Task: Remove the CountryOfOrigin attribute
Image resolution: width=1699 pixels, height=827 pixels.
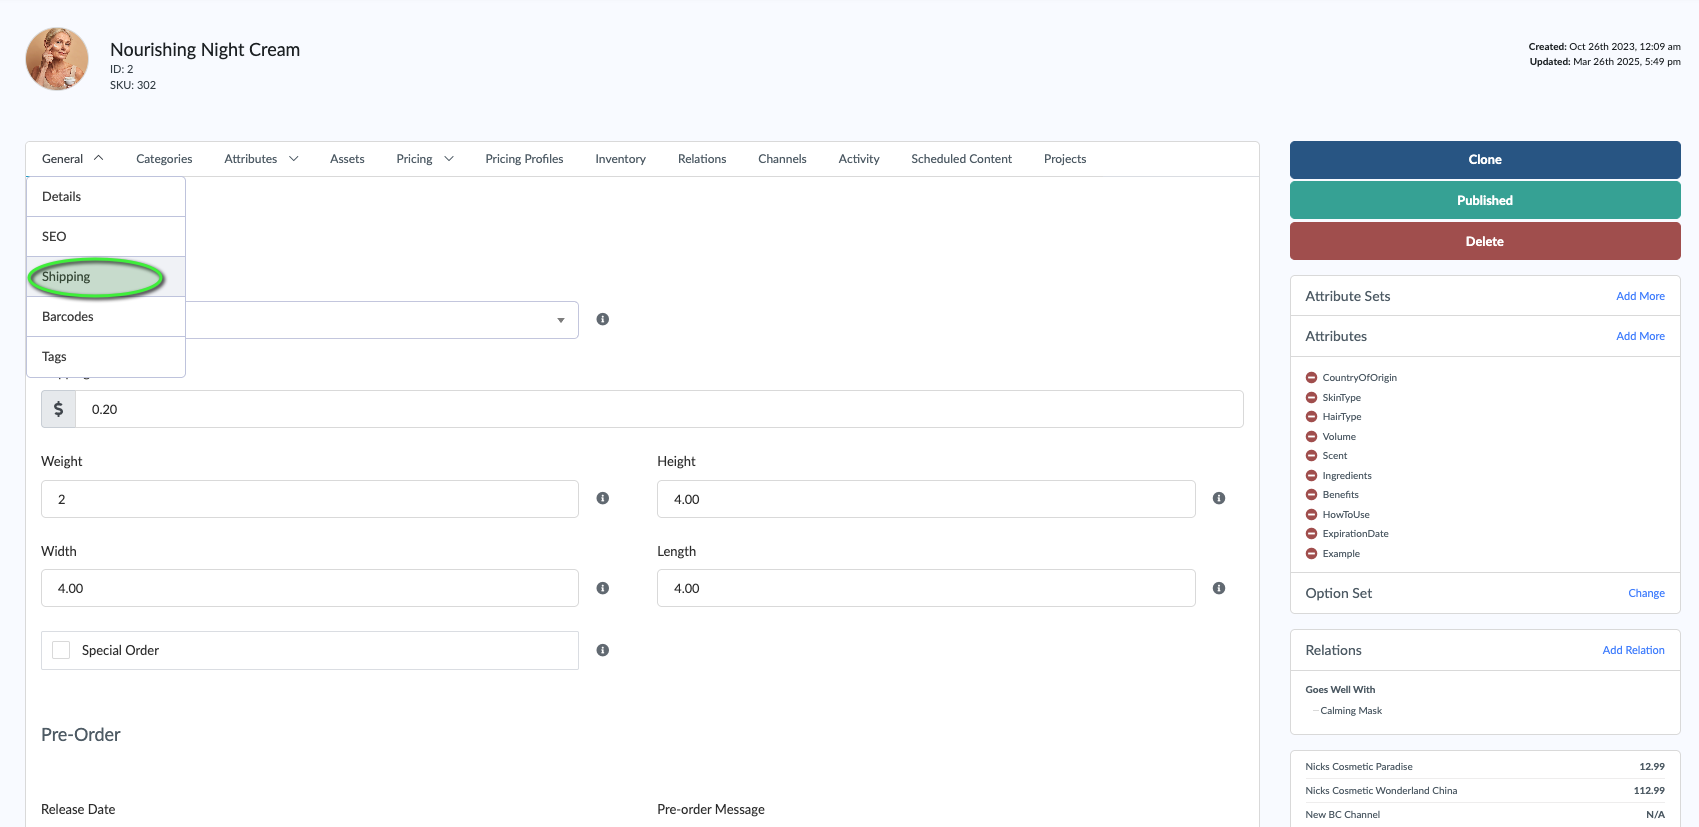Action: point(1311,377)
